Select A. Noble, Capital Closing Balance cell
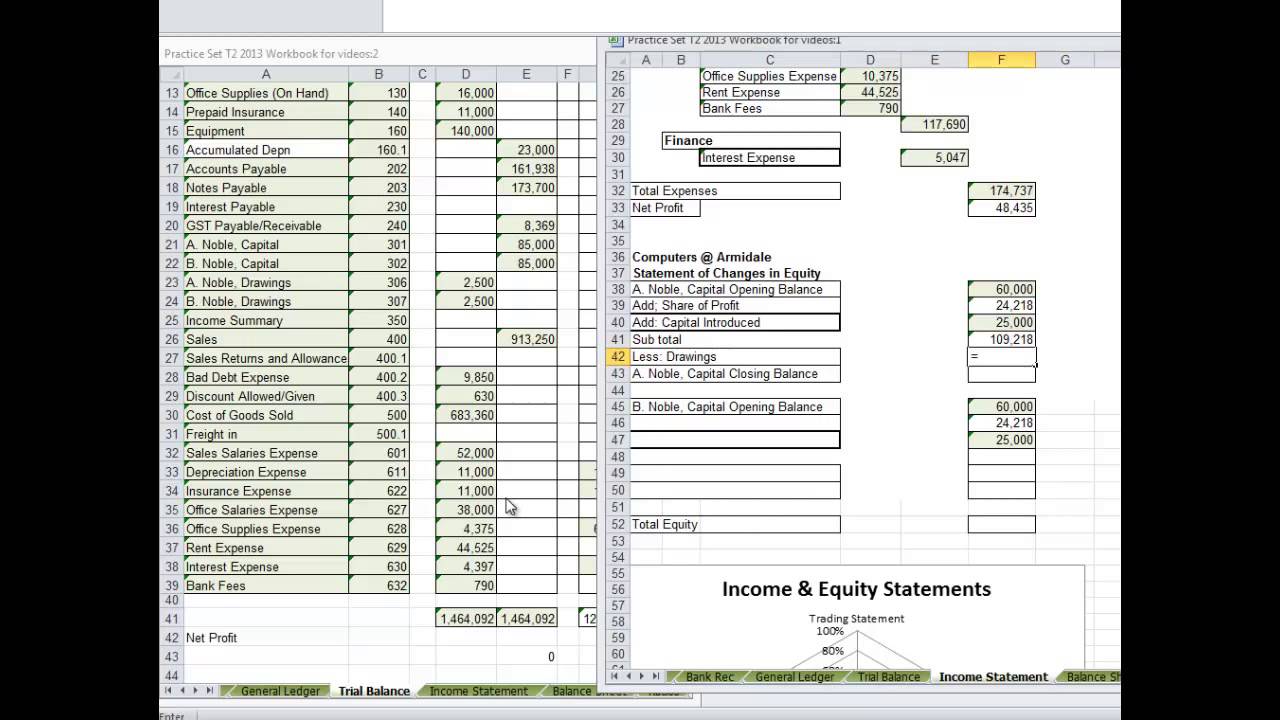Image resolution: width=1280 pixels, height=720 pixels. click(735, 374)
